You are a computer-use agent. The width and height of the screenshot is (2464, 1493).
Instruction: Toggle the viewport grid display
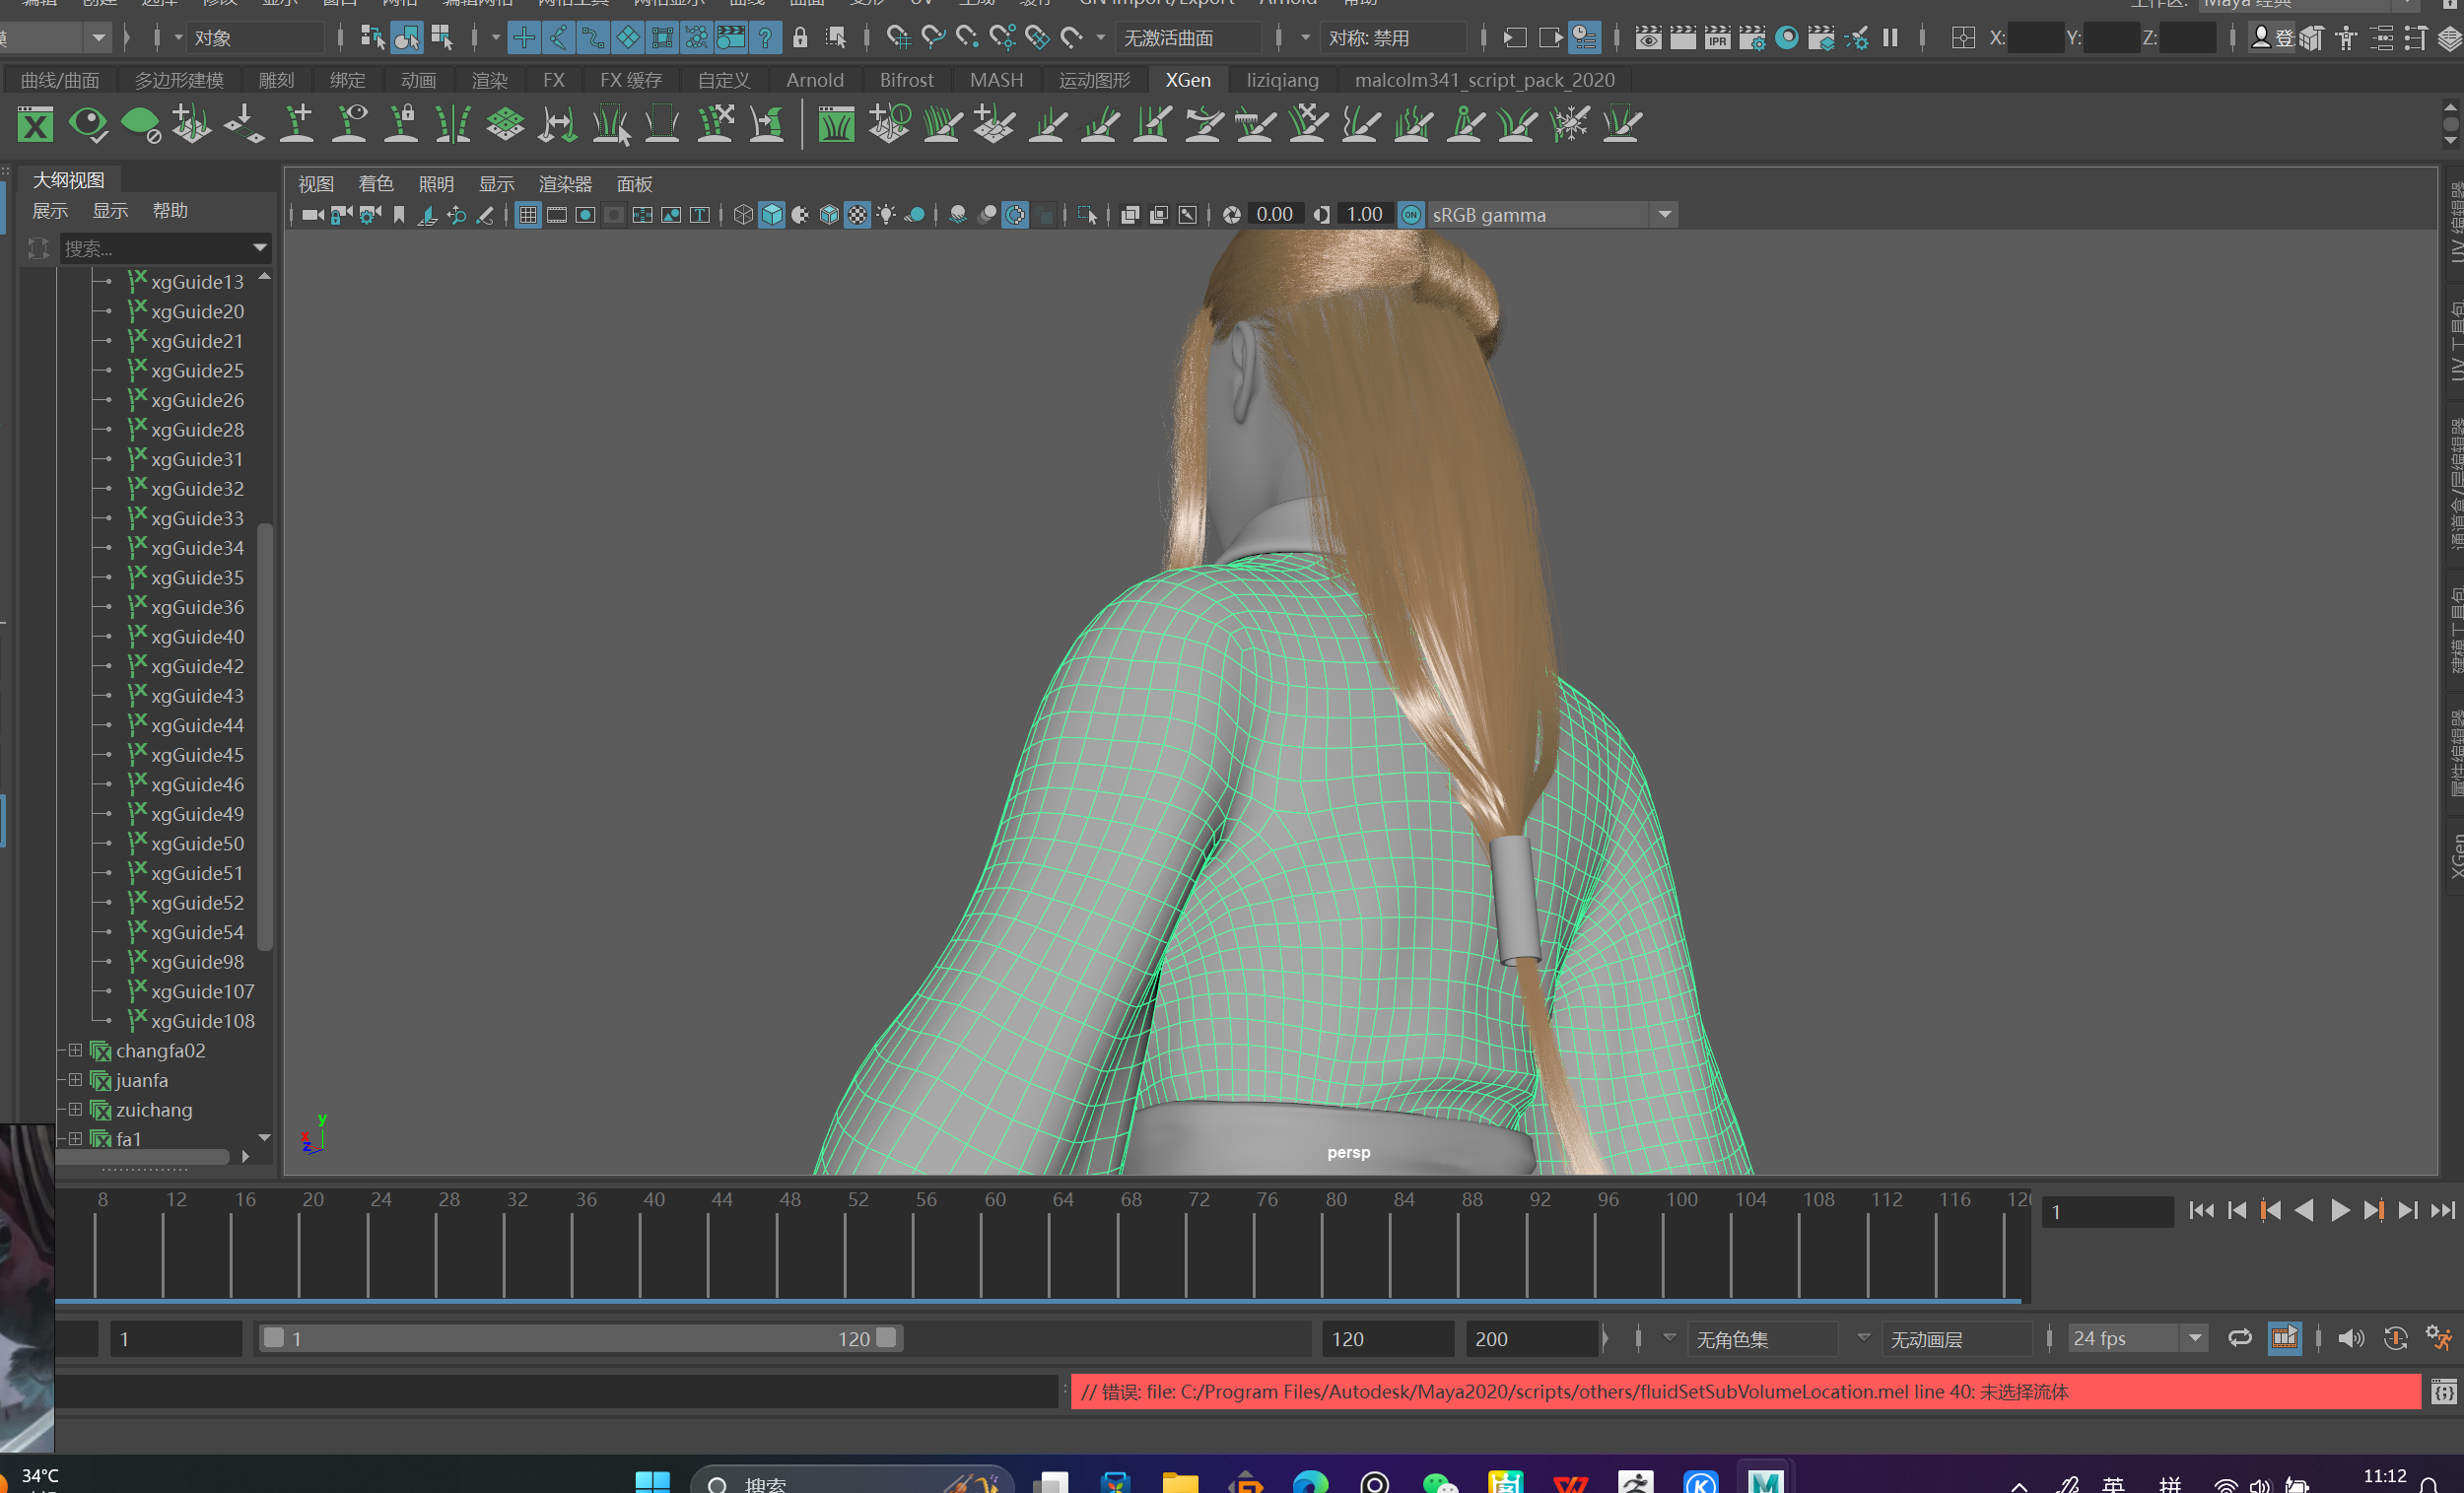pyautogui.click(x=528, y=215)
